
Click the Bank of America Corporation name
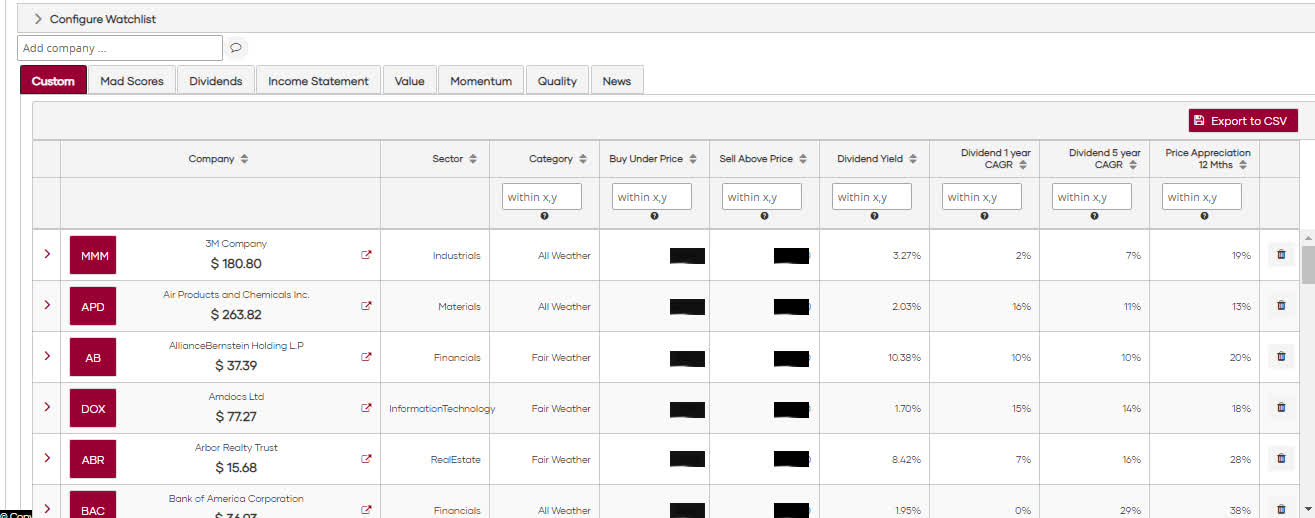pos(236,498)
